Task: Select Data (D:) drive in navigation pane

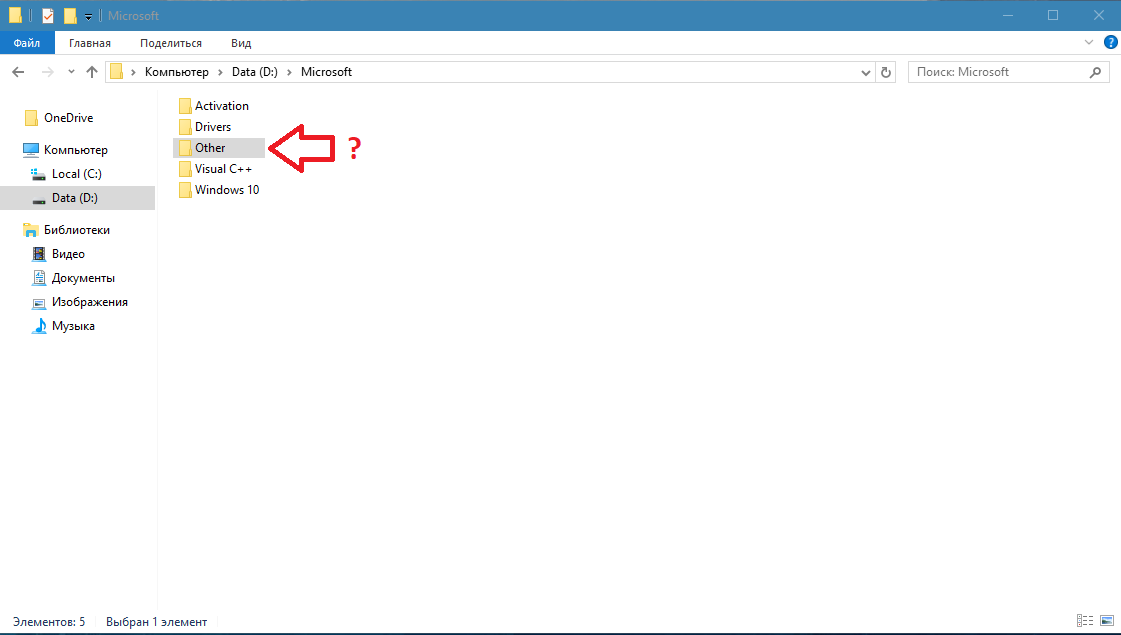Action: 77,198
